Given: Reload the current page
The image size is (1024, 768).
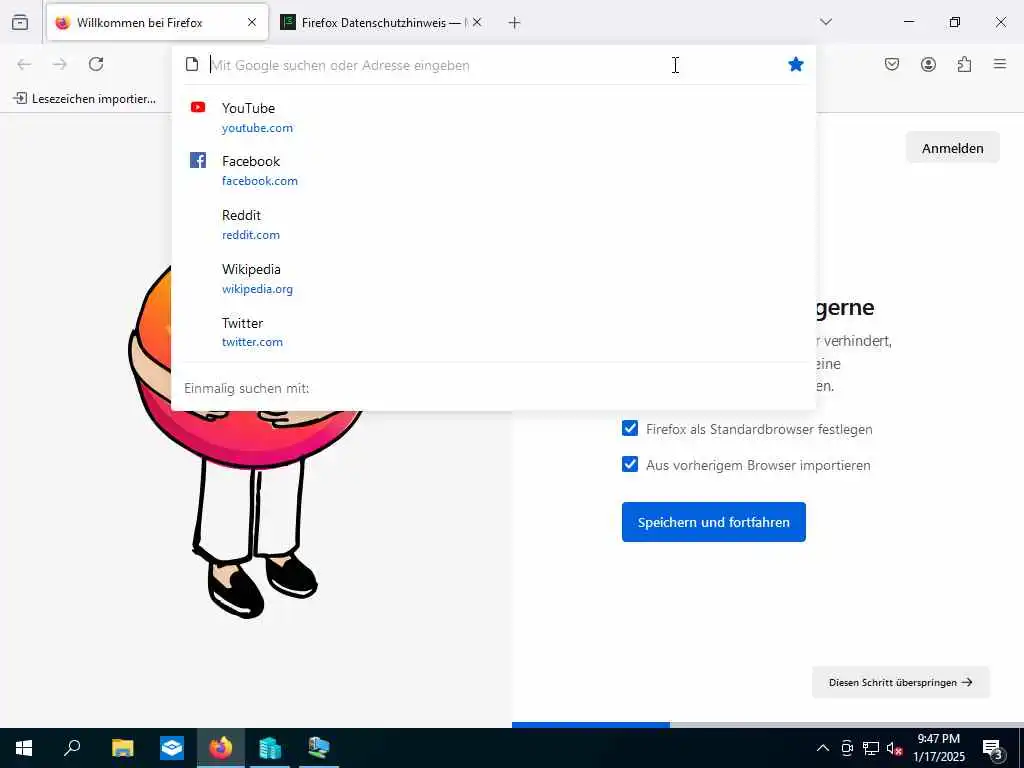Looking at the screenshot, I should coord(96,64).
